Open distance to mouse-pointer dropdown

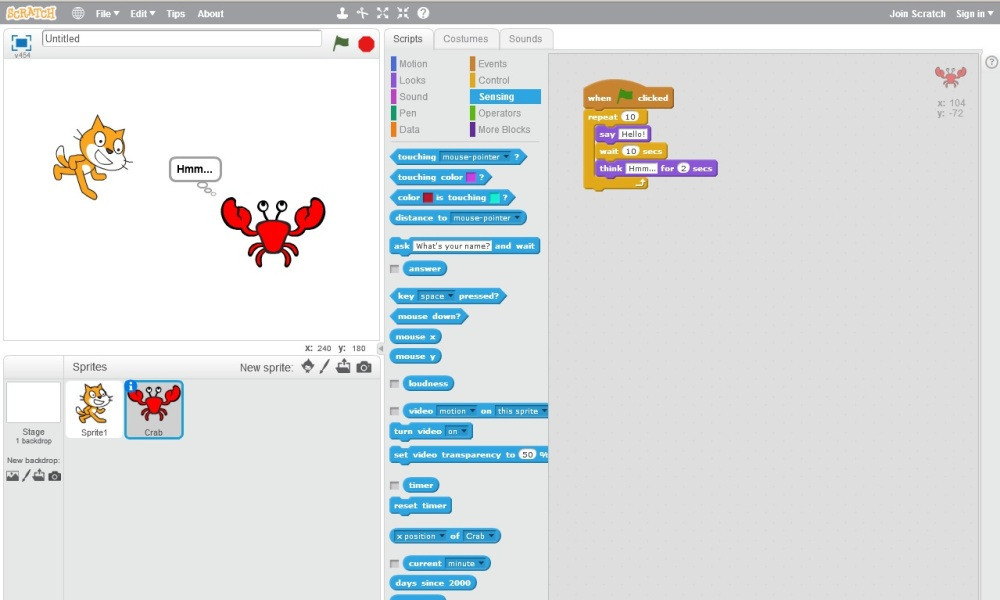tap(486, 218)
